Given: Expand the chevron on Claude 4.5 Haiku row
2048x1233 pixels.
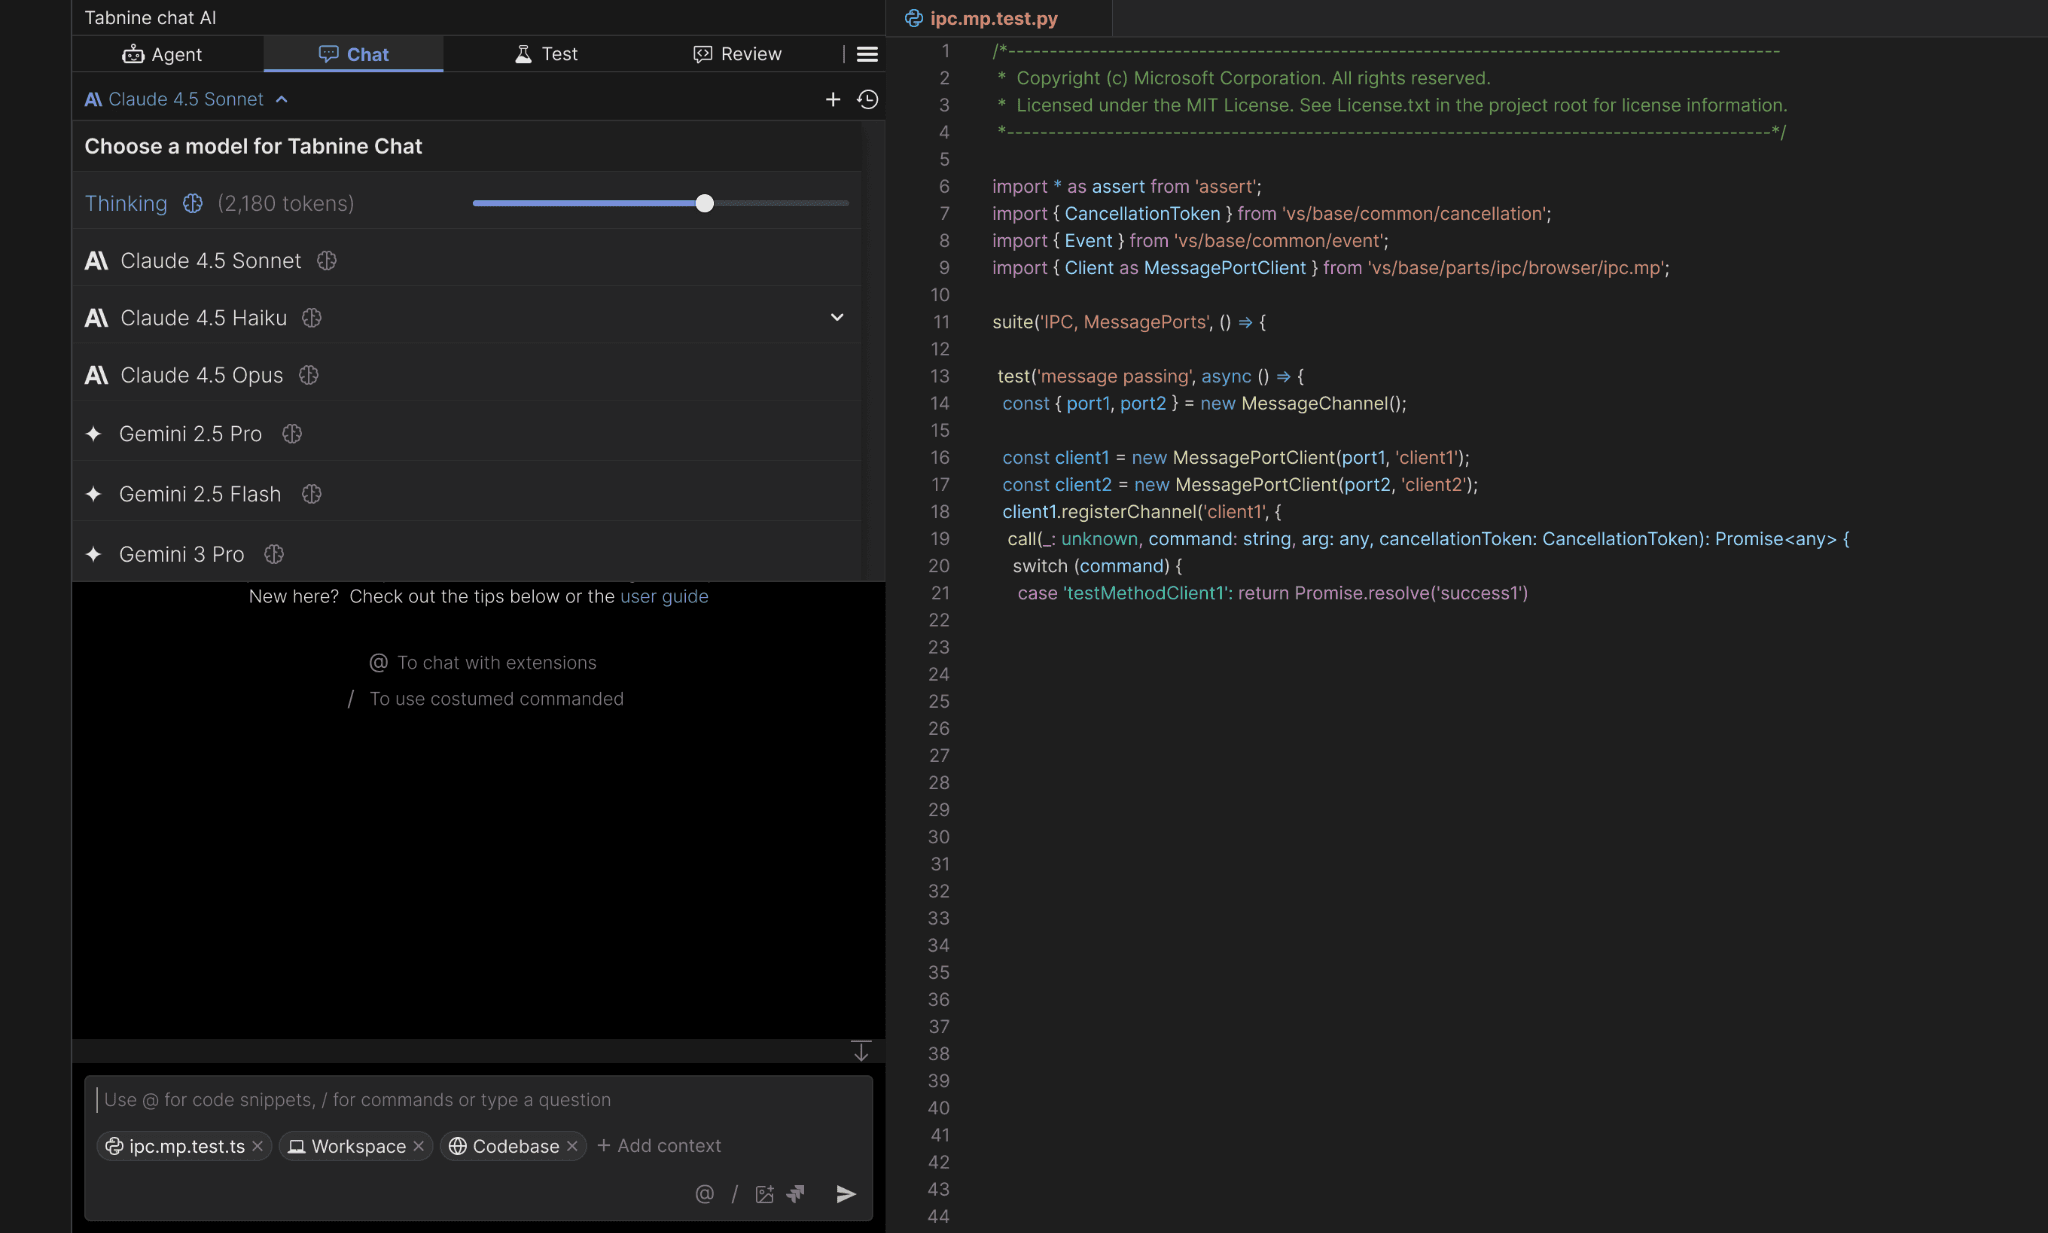Looking at the screenshot, I should point(837,317).
